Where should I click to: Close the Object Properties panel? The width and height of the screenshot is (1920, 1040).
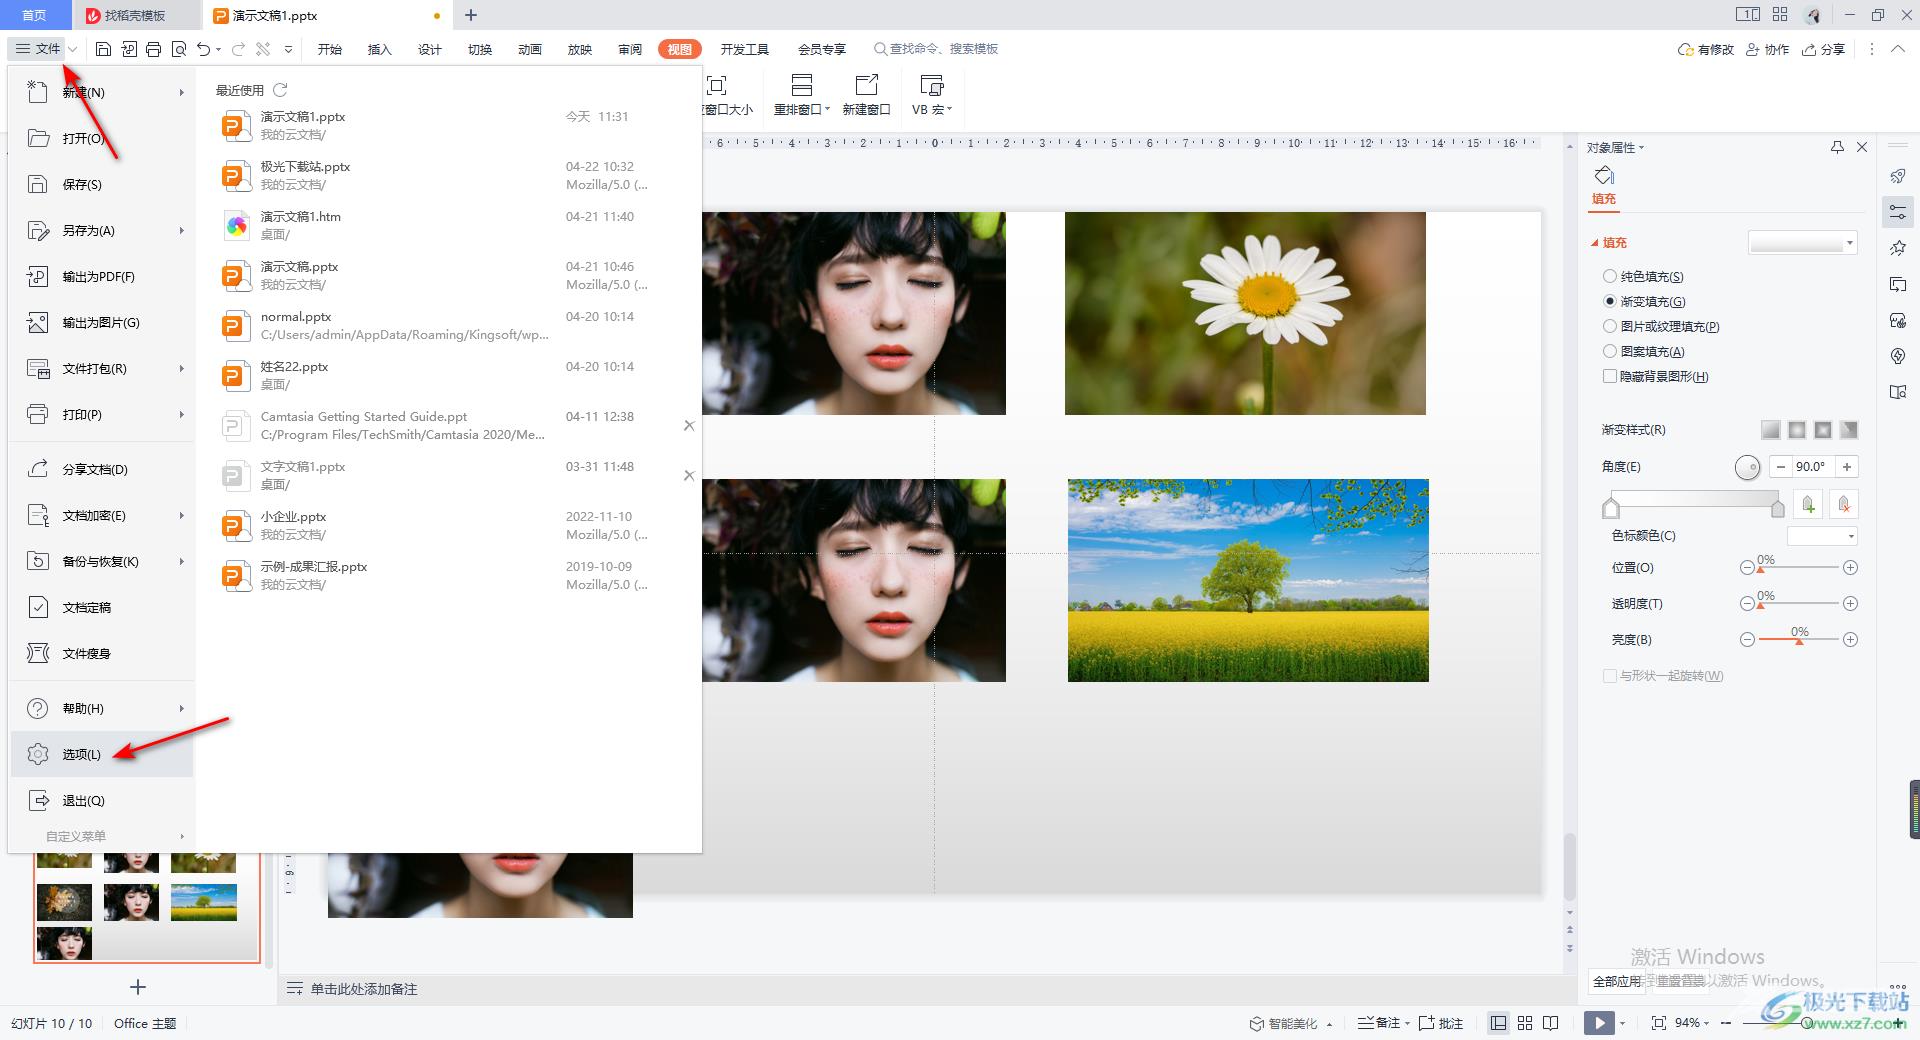click(1862, 147)
